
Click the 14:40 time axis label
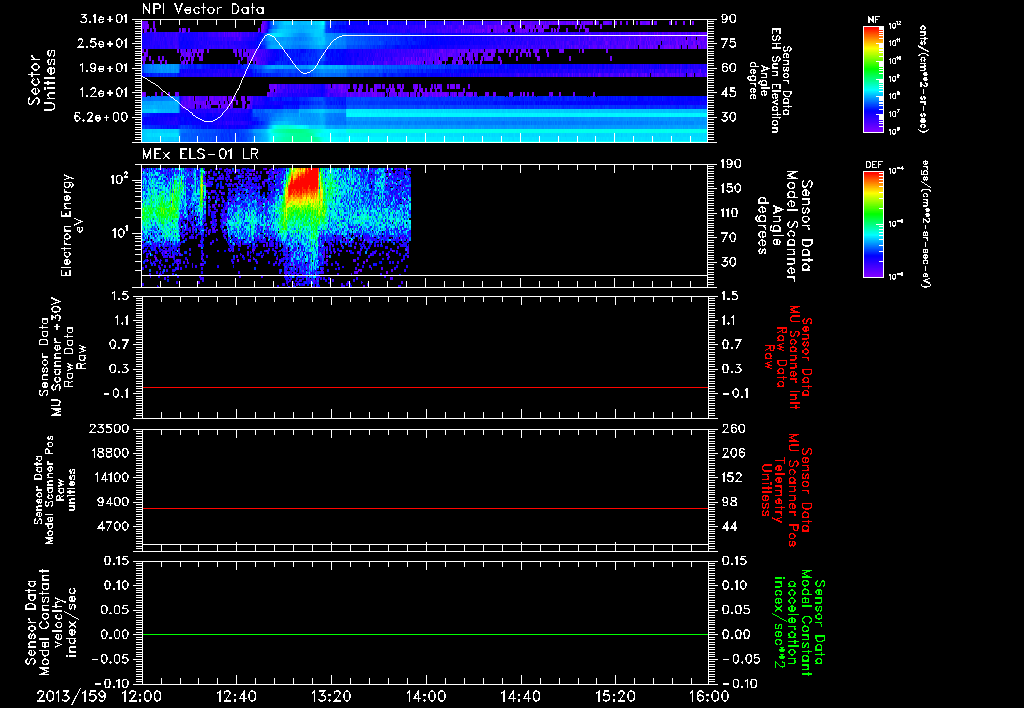520,696
